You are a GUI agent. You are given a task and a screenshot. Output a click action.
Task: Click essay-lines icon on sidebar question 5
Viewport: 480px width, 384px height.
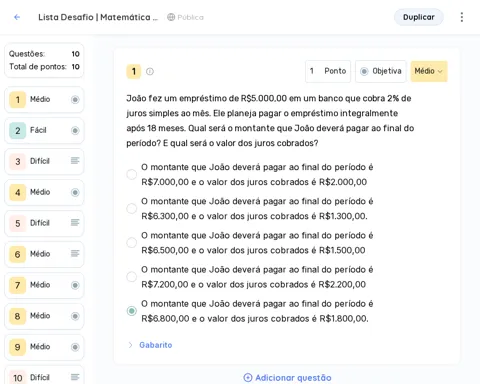(x=75, y=222)
